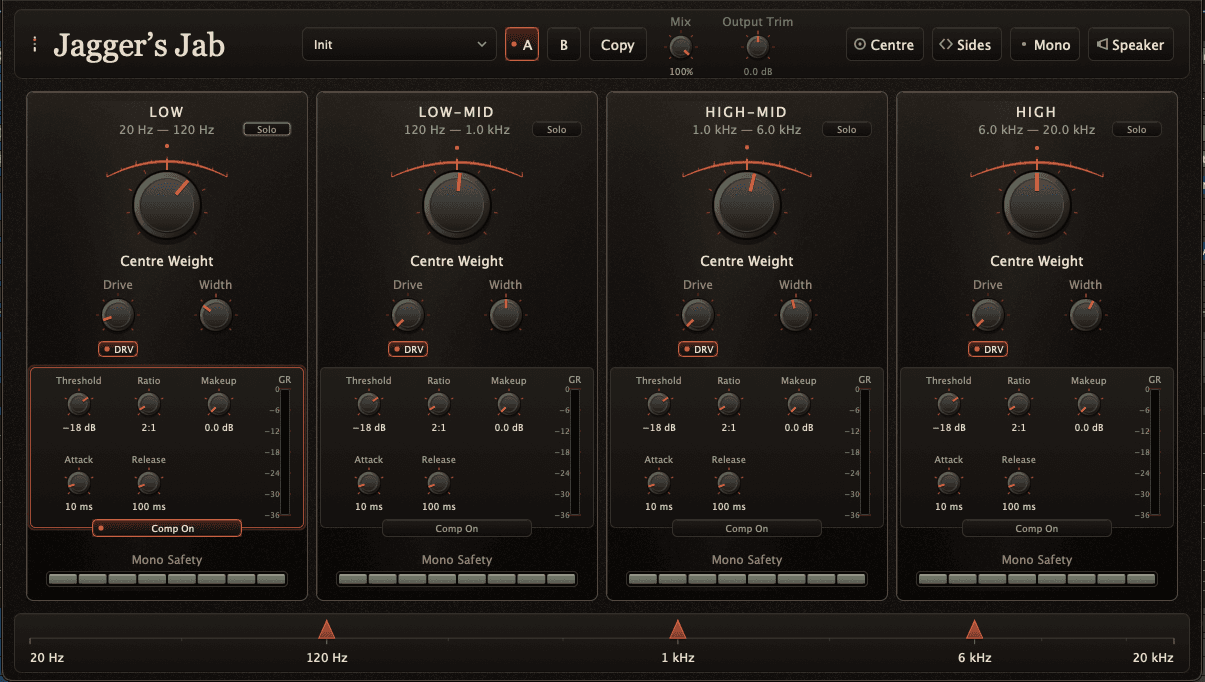The width and height of the screenshot is (1205, 682).
Task: Click LOW band Mono Safety meter
Action: click(x=167, y=579)
